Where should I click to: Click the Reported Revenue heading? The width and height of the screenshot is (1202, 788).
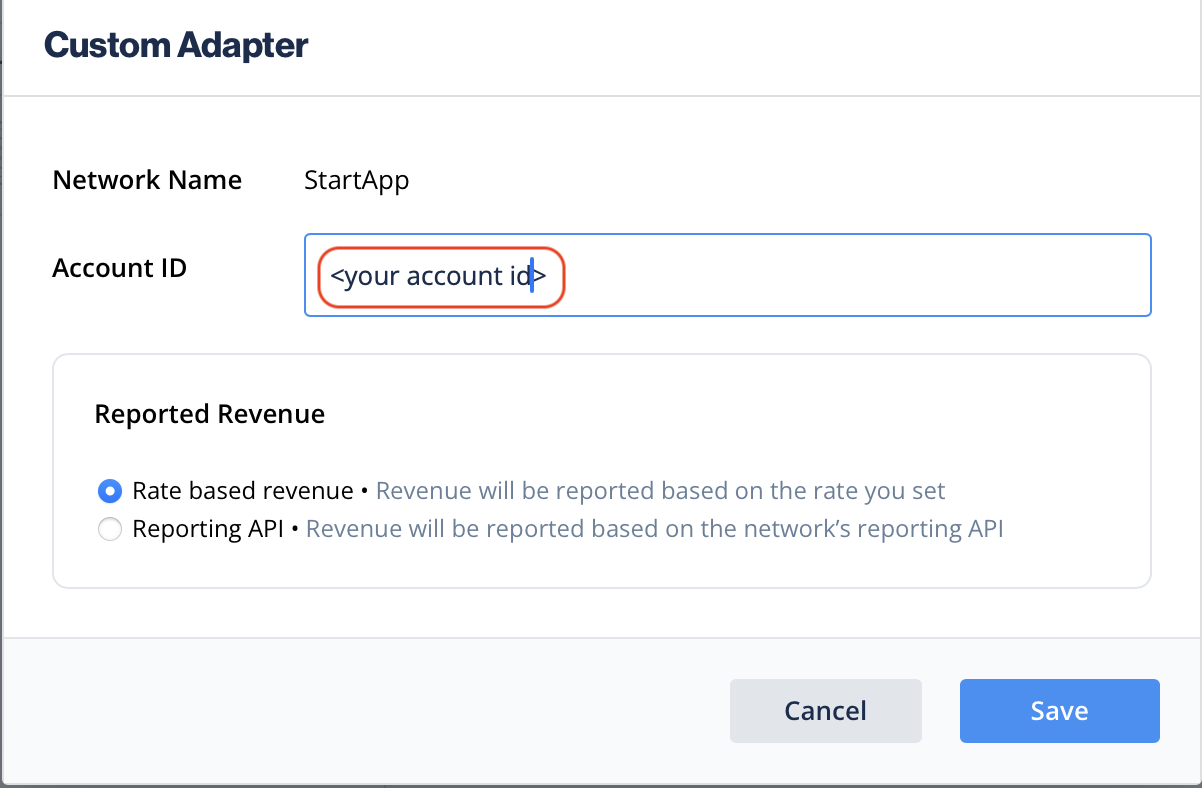coord(210,414)
